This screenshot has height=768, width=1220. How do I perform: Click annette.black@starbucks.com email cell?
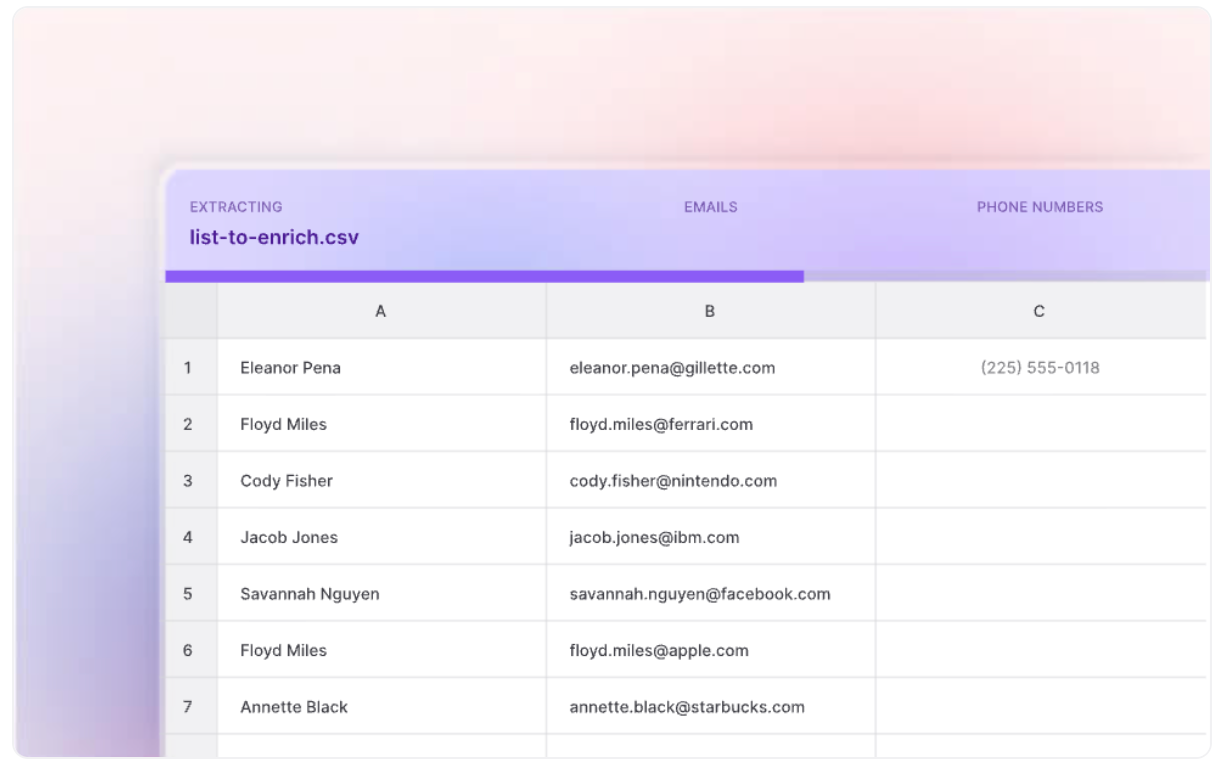[x=687, y=707]
